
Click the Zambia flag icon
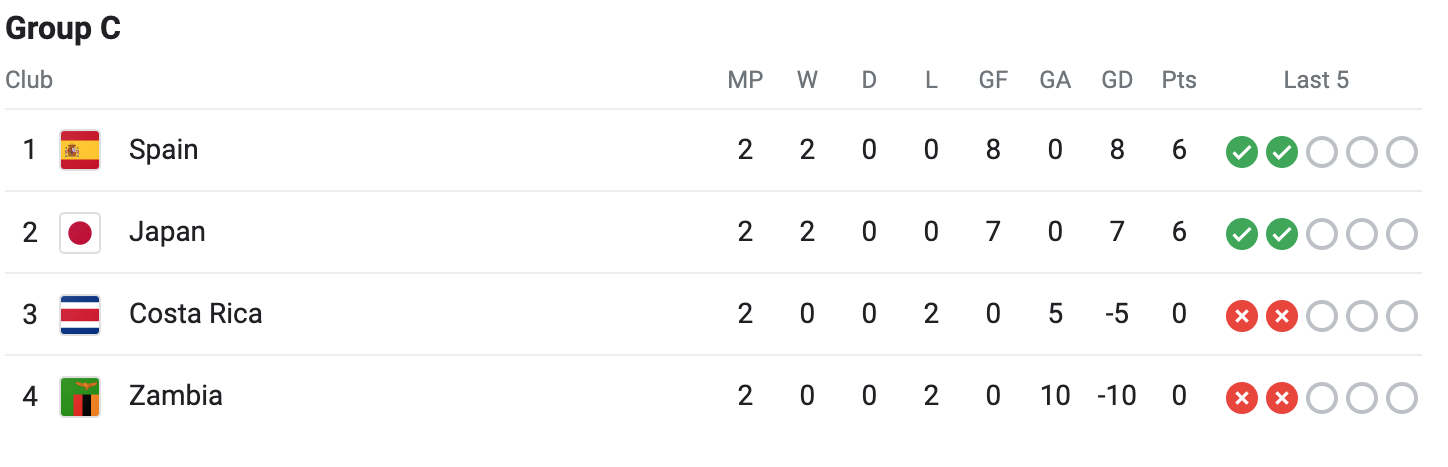[79, 397]
